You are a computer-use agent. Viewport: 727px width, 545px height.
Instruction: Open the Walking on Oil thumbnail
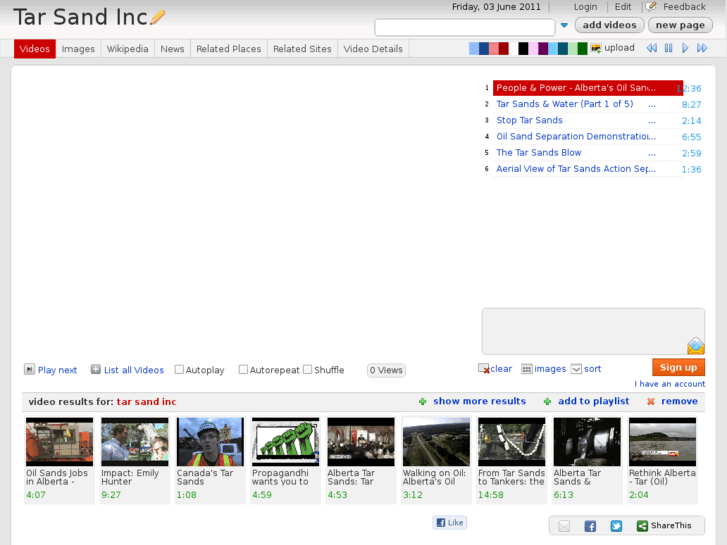(x=436, y=442)
